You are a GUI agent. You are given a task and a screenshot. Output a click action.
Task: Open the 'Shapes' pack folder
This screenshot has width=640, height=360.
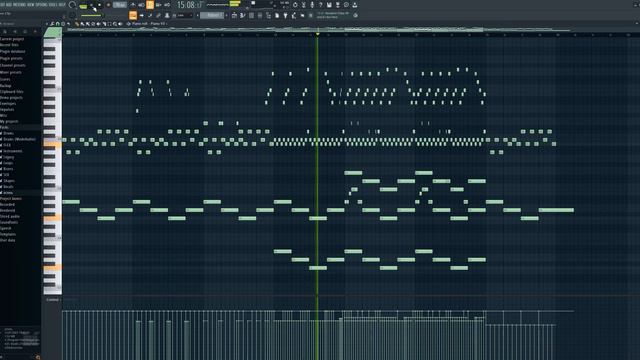(x=9, y=180)
